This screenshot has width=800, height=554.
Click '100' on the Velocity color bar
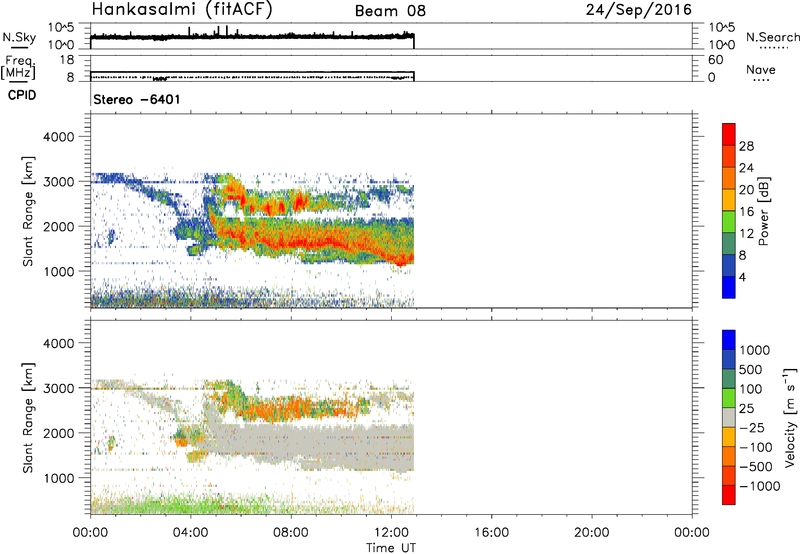(751, 389)
